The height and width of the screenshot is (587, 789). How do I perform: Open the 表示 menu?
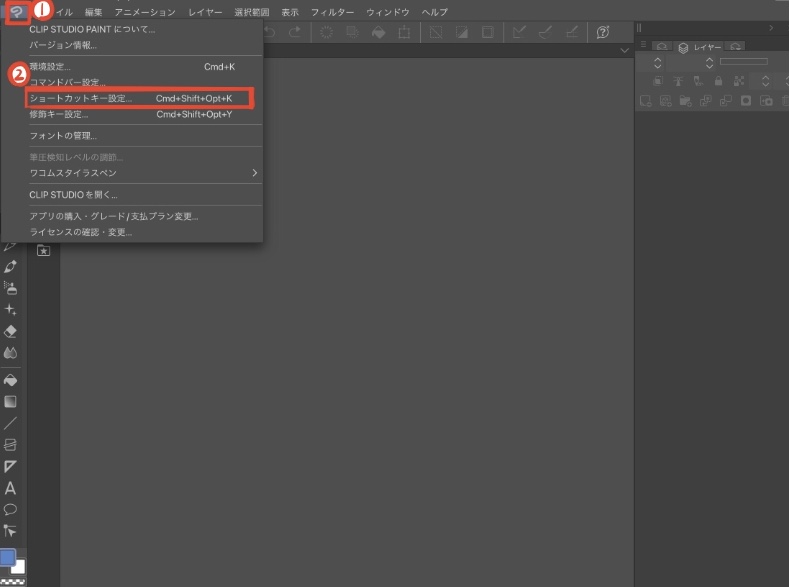pyautogui.click(x=290, y=12)
